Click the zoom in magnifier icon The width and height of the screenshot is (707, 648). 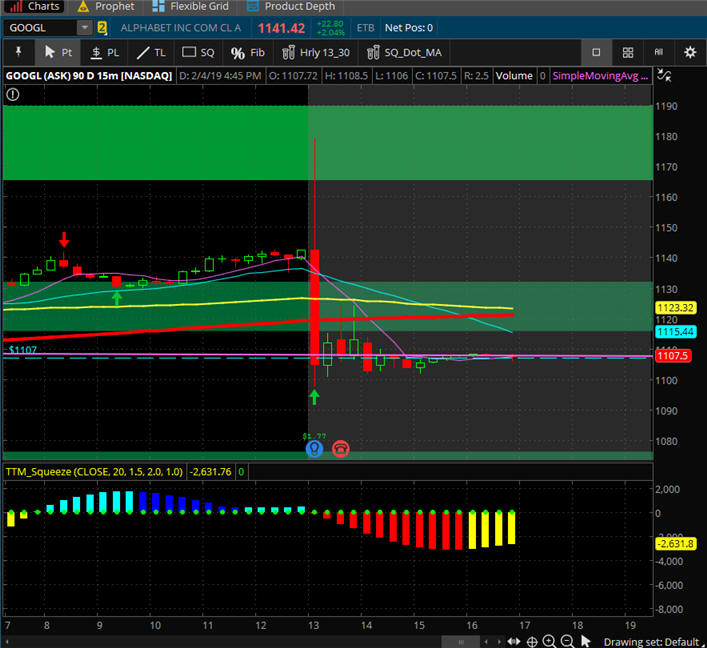549,641
